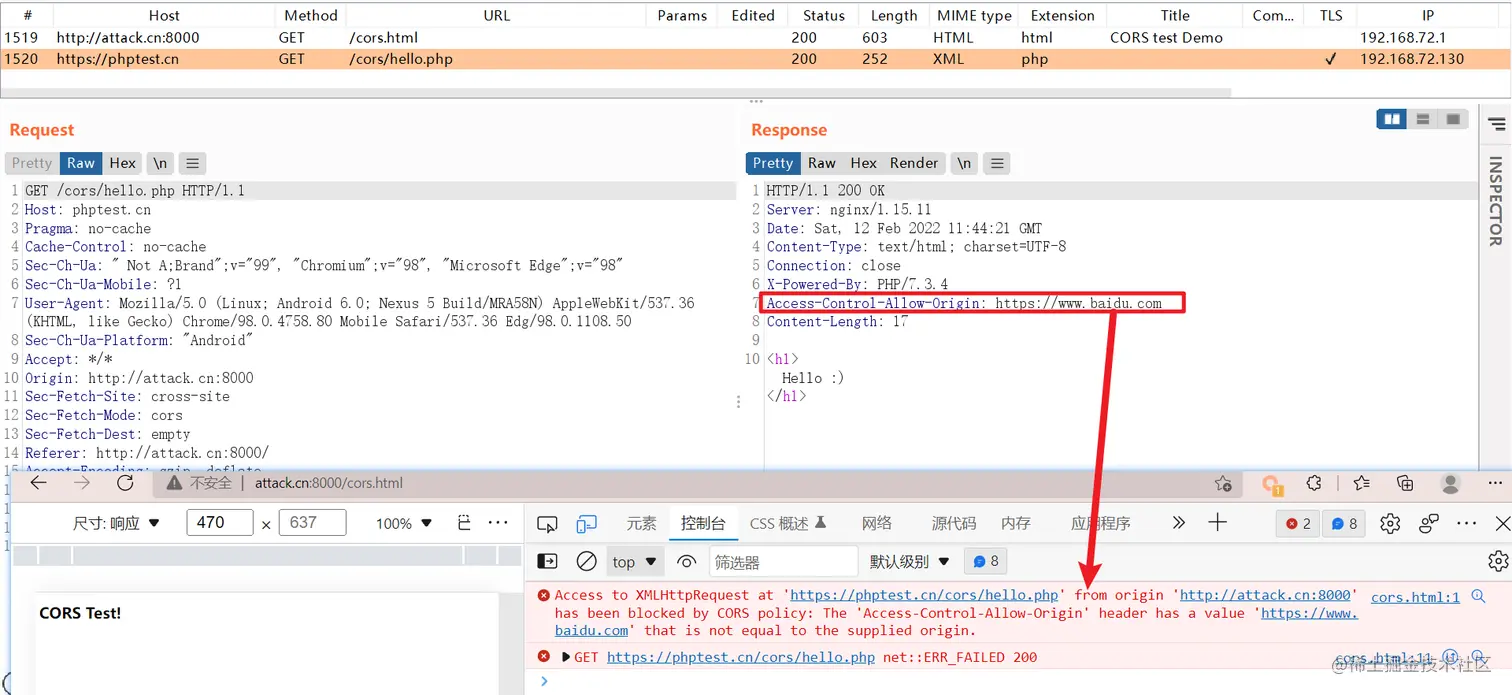Switch Request view to Hex

coord(123,163)
